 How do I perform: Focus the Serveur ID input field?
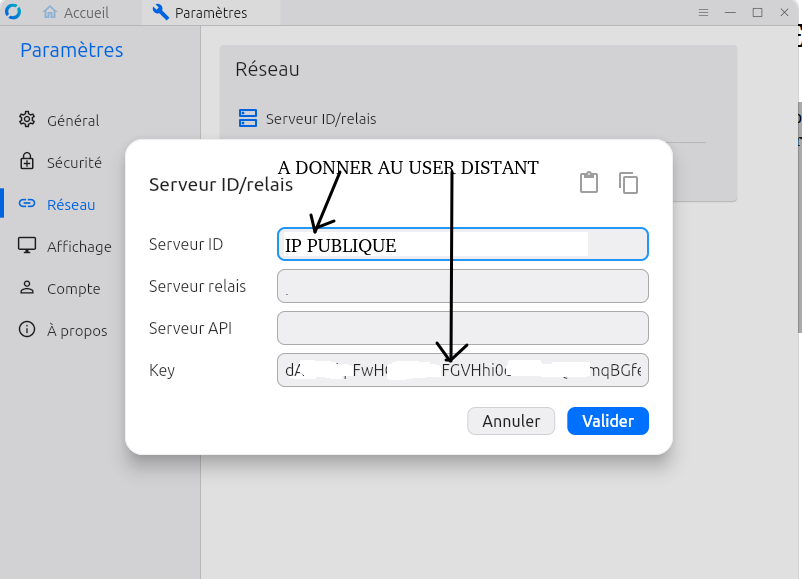[x=463, y=244]
